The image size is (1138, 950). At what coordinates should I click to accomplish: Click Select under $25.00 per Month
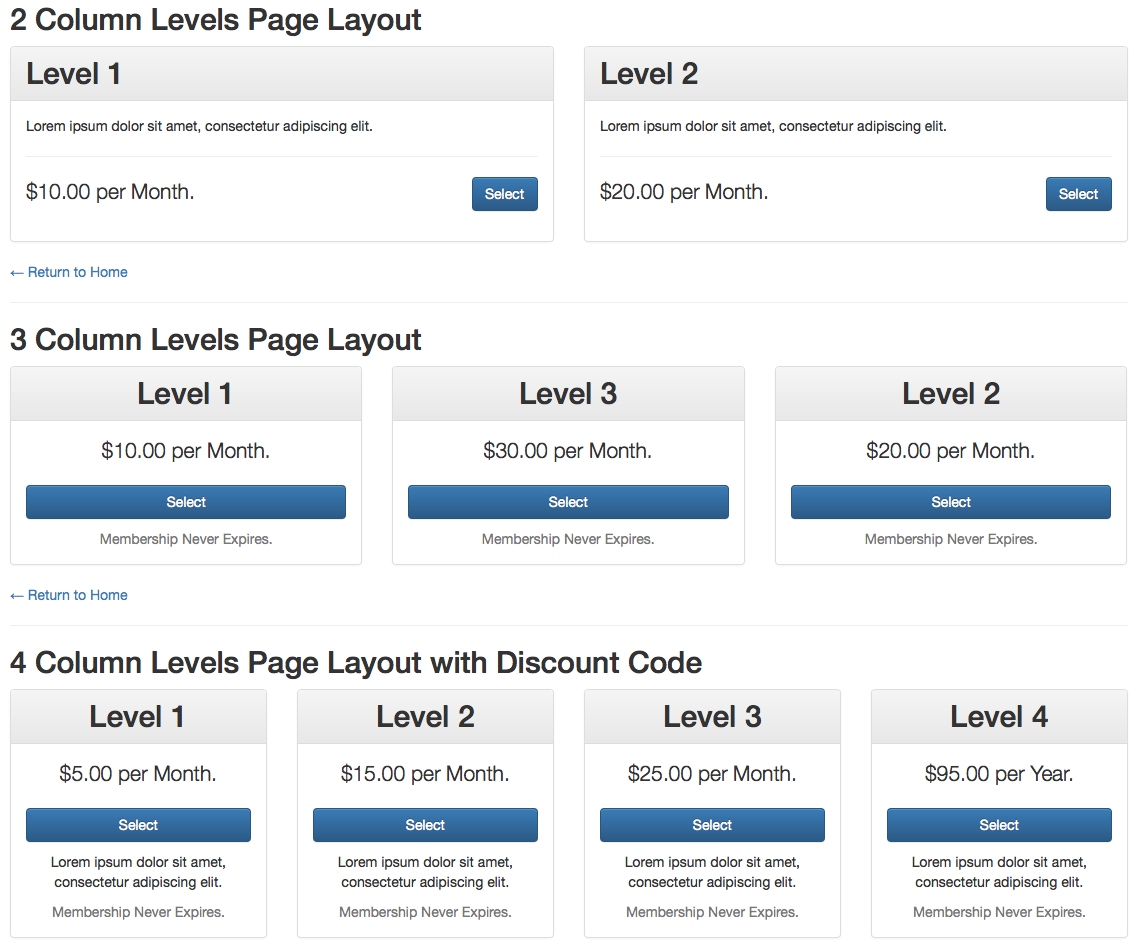click(x=712, y=825)
